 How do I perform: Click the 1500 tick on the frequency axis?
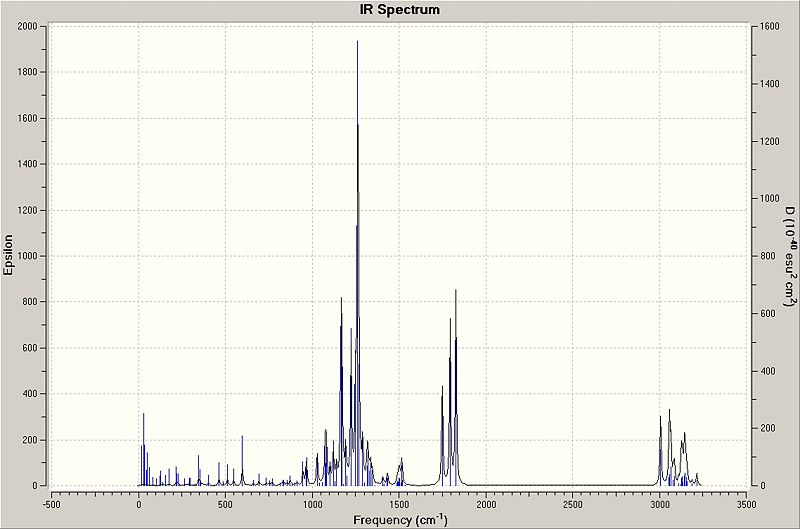399,505
